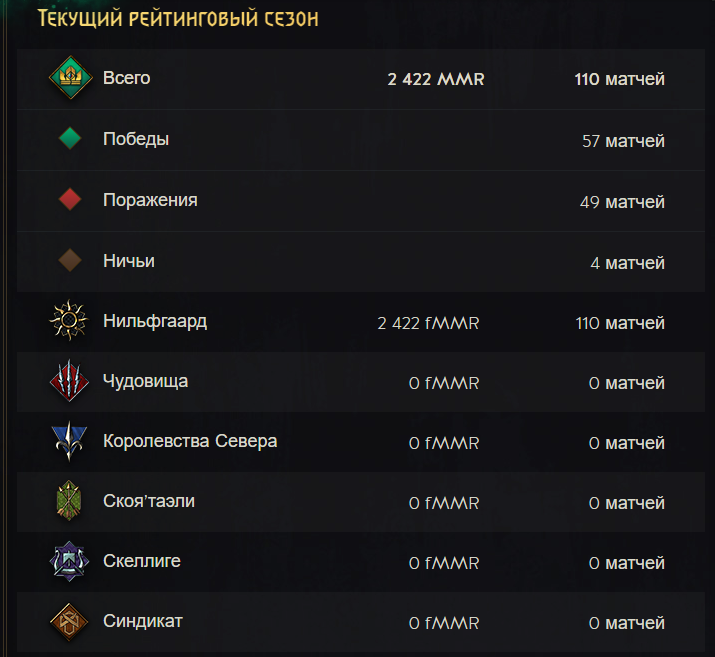This screenshot has height=657, width=715.
Task: Click the purple Скеллиге faction icon
Action: (70, 561)
